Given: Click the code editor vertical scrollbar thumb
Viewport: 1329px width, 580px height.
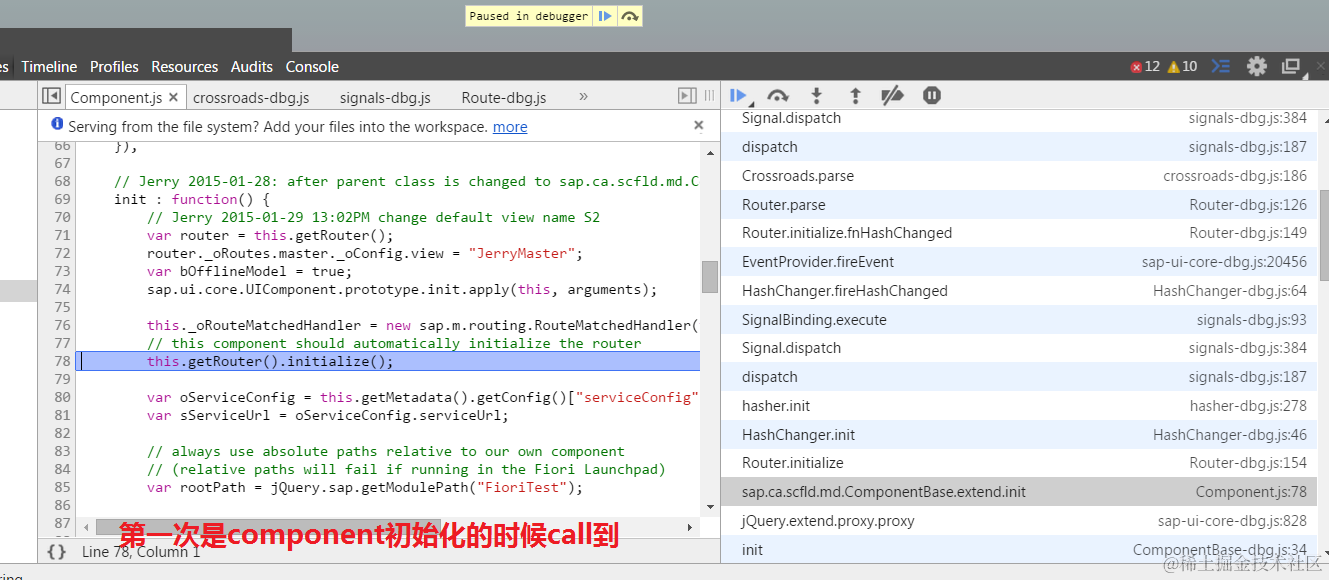Looking at the screenshot, I should click(710, 277).
